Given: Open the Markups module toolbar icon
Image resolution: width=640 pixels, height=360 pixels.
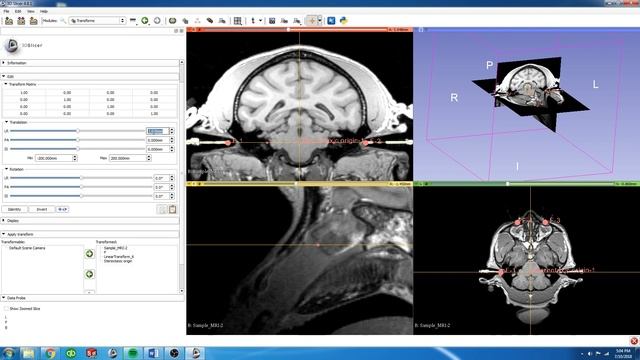Looking at the screenshot, I should point(210,21).
